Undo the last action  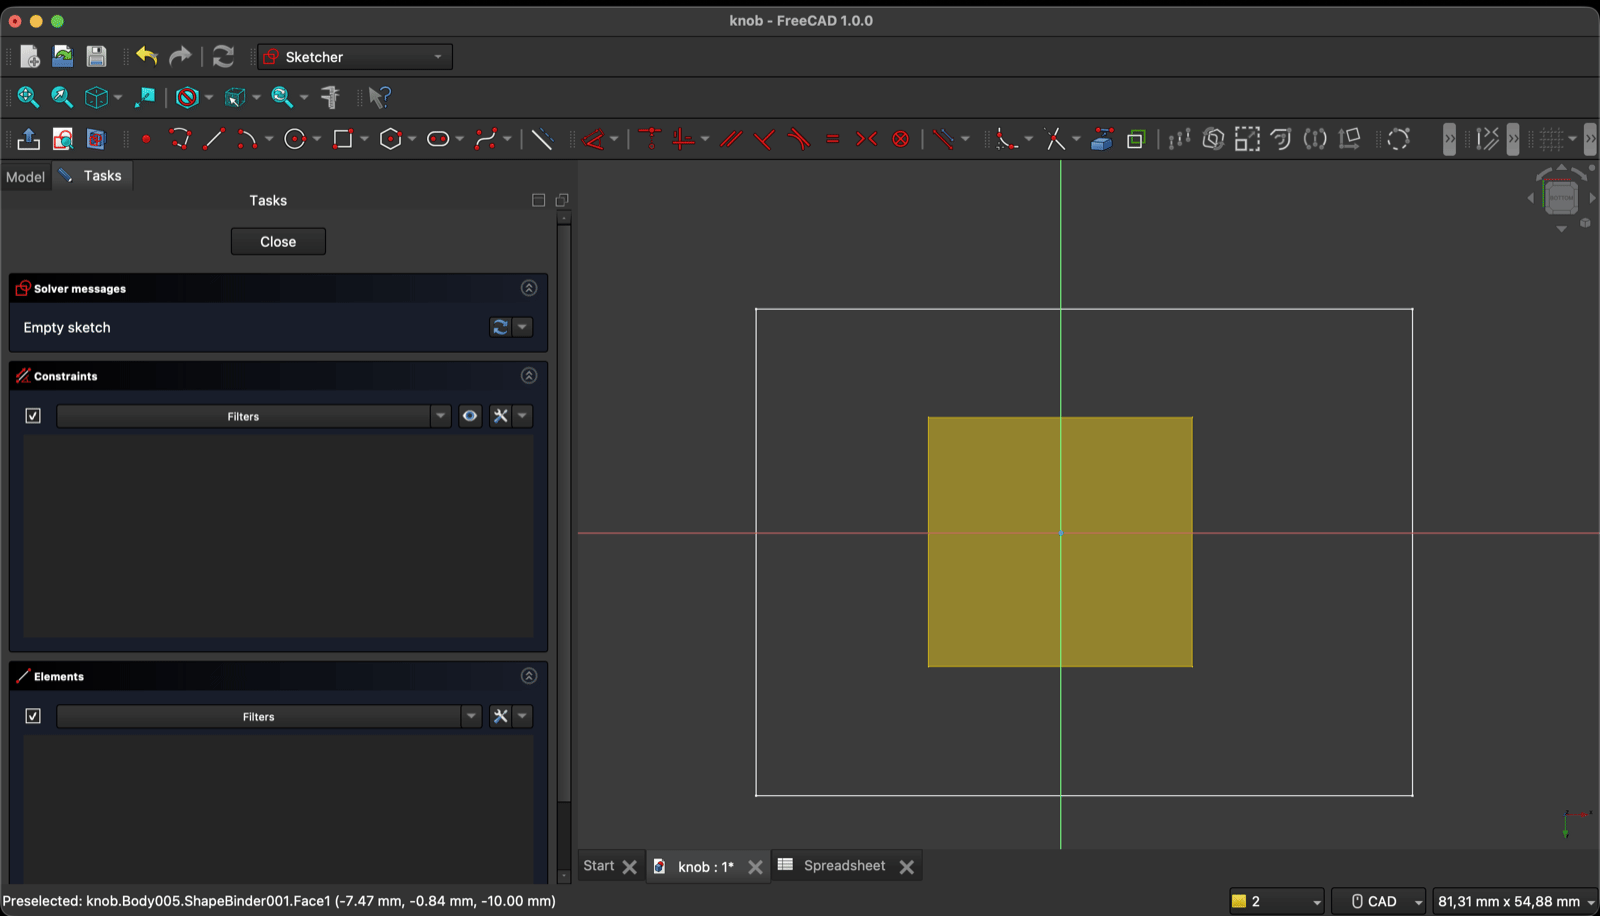point(147,56)
